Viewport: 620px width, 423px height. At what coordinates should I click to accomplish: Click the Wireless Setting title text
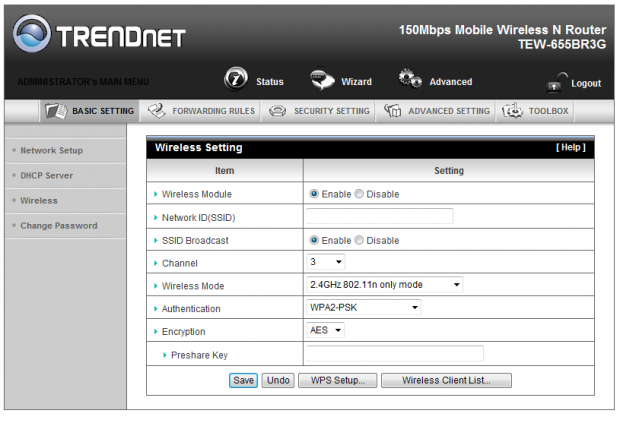point(198,147)
